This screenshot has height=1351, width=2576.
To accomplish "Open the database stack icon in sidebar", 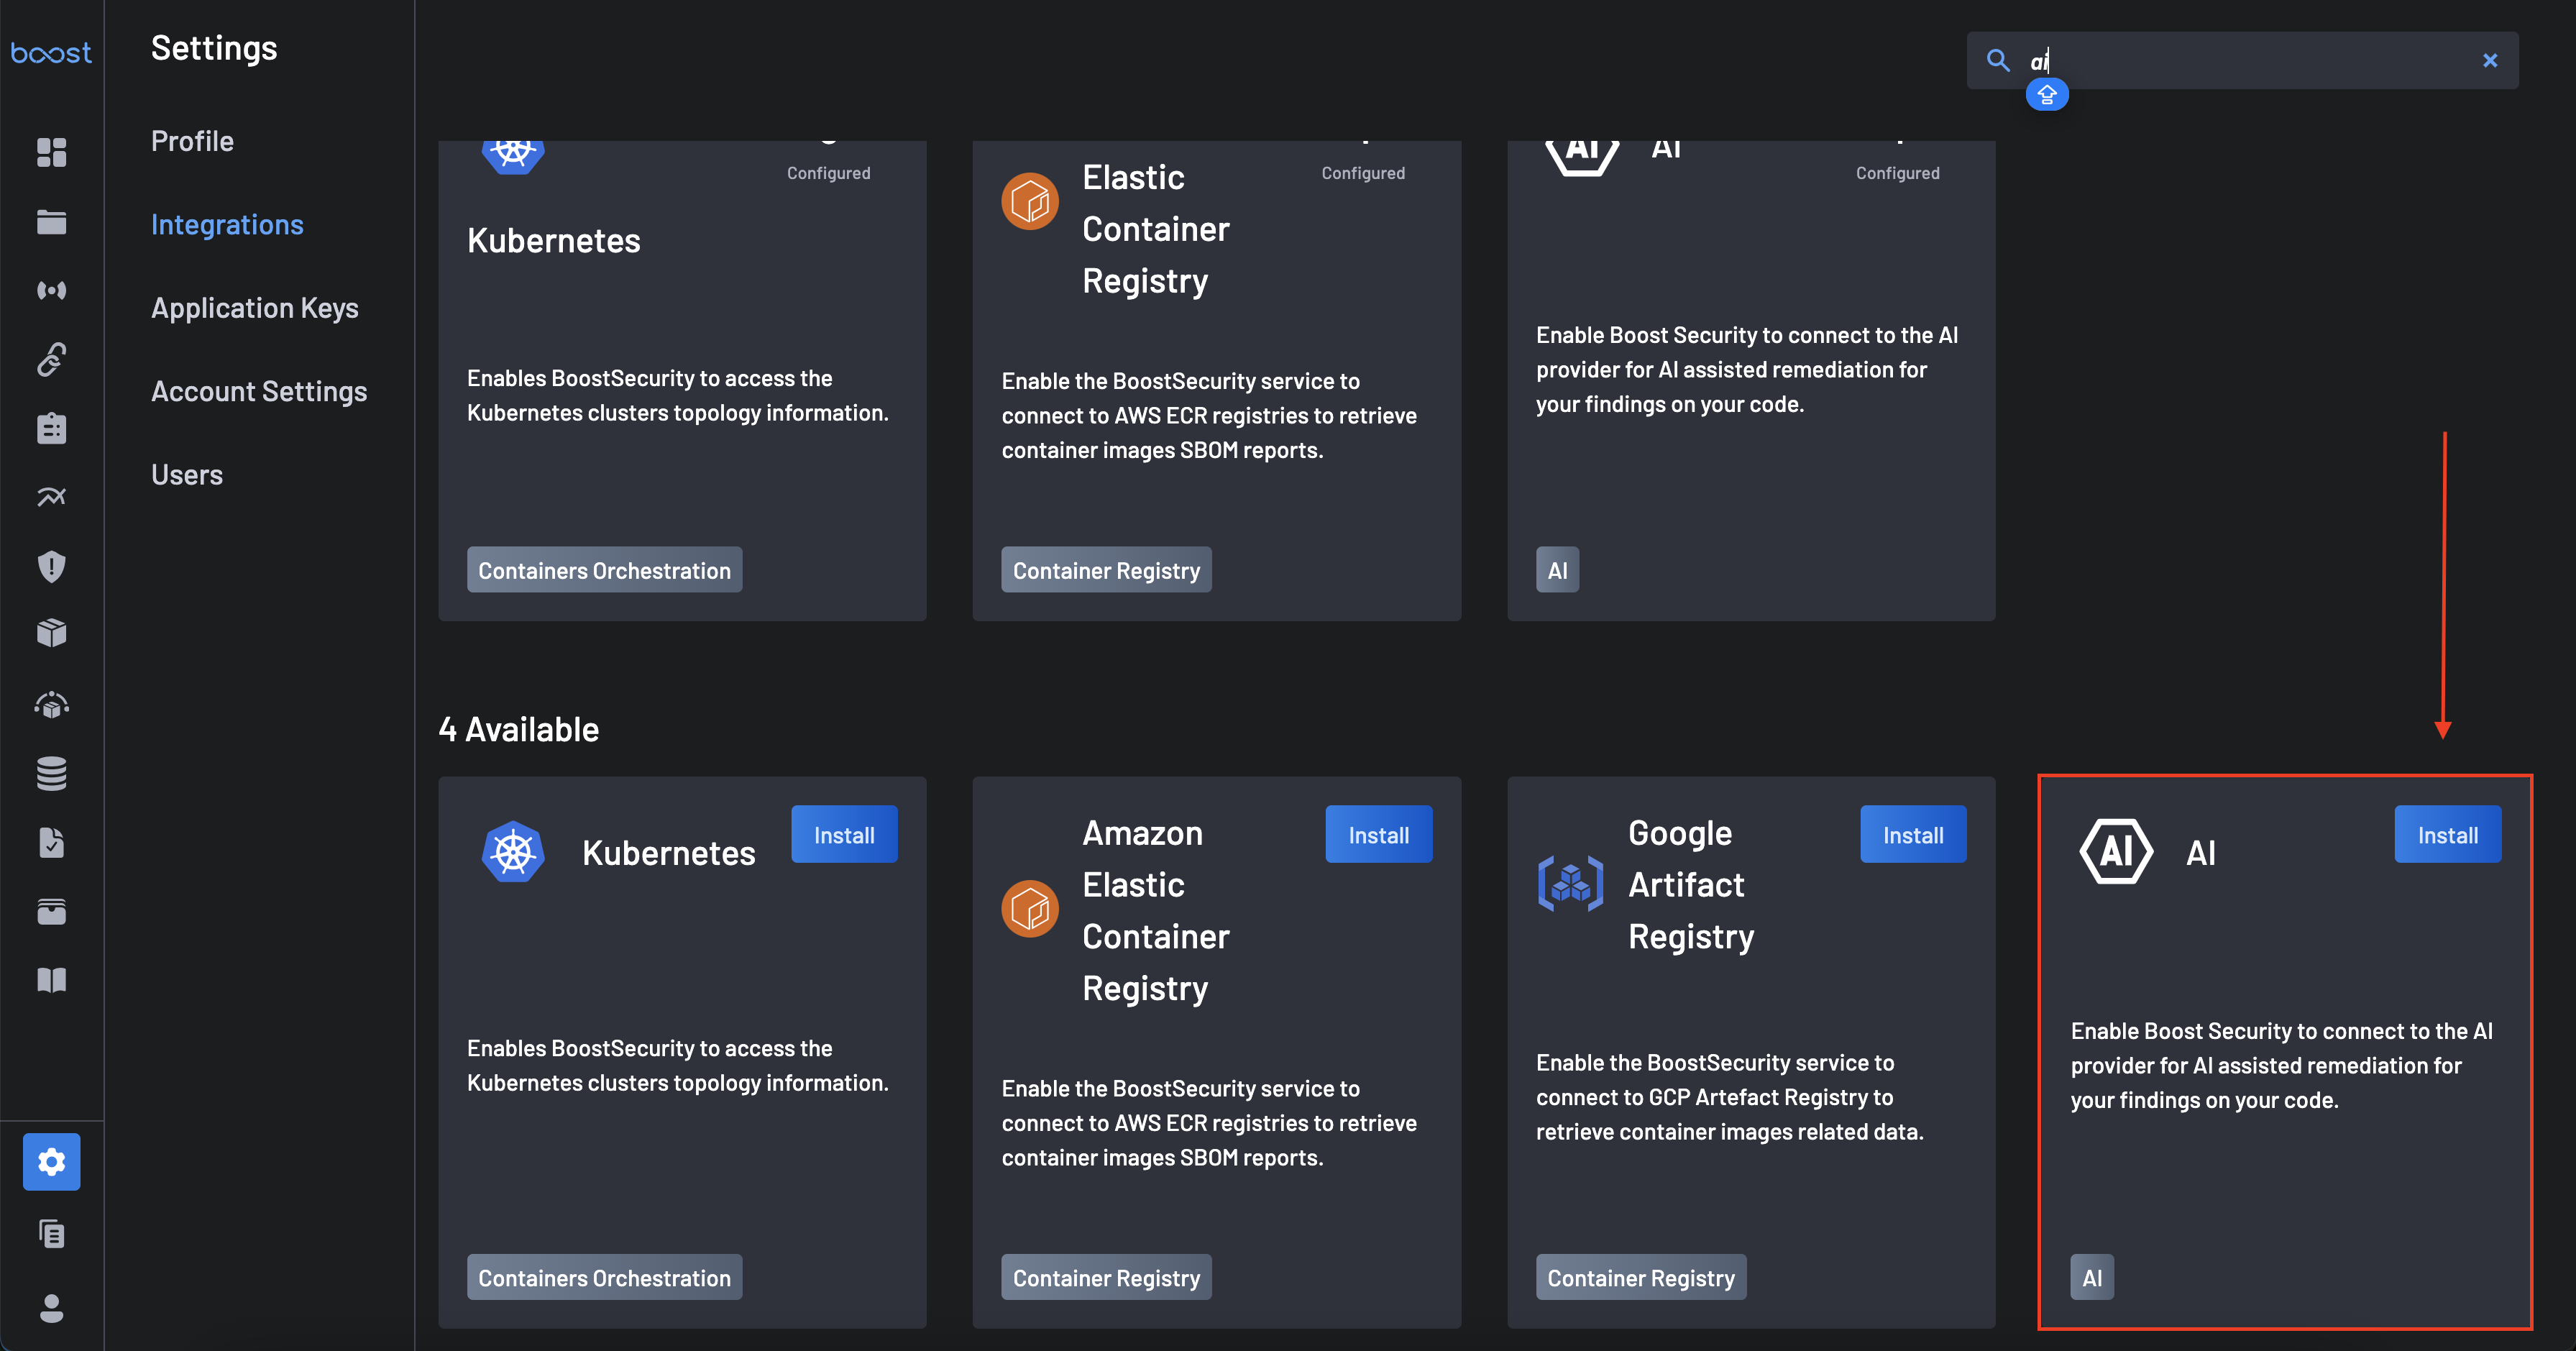I will point(51,773).
